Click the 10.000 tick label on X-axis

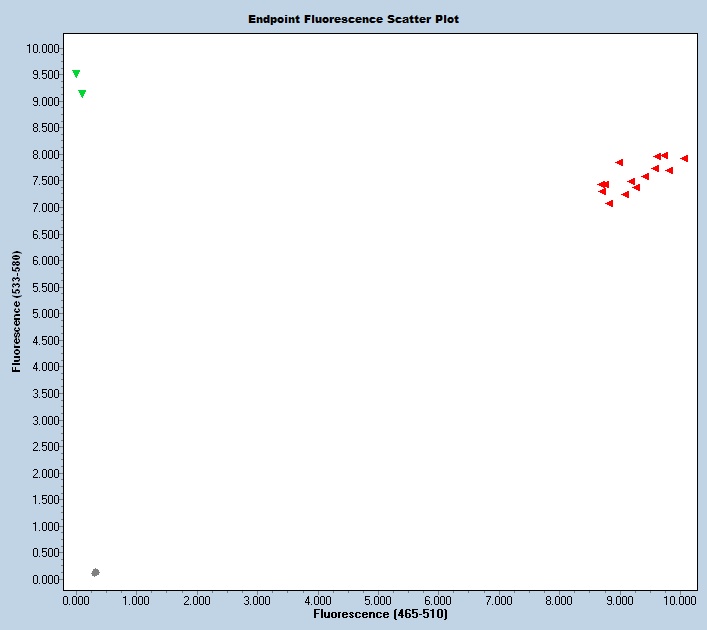681,600
